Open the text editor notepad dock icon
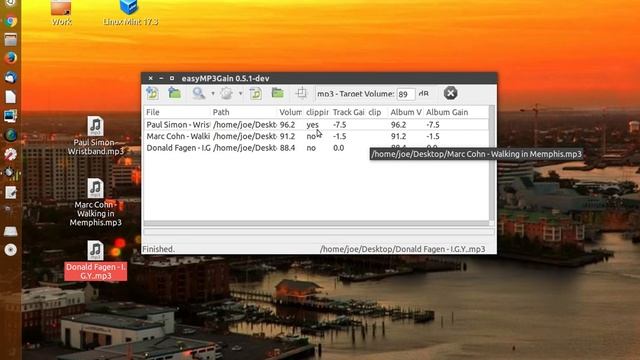The image size is (640, 360). tap(11, 192)
